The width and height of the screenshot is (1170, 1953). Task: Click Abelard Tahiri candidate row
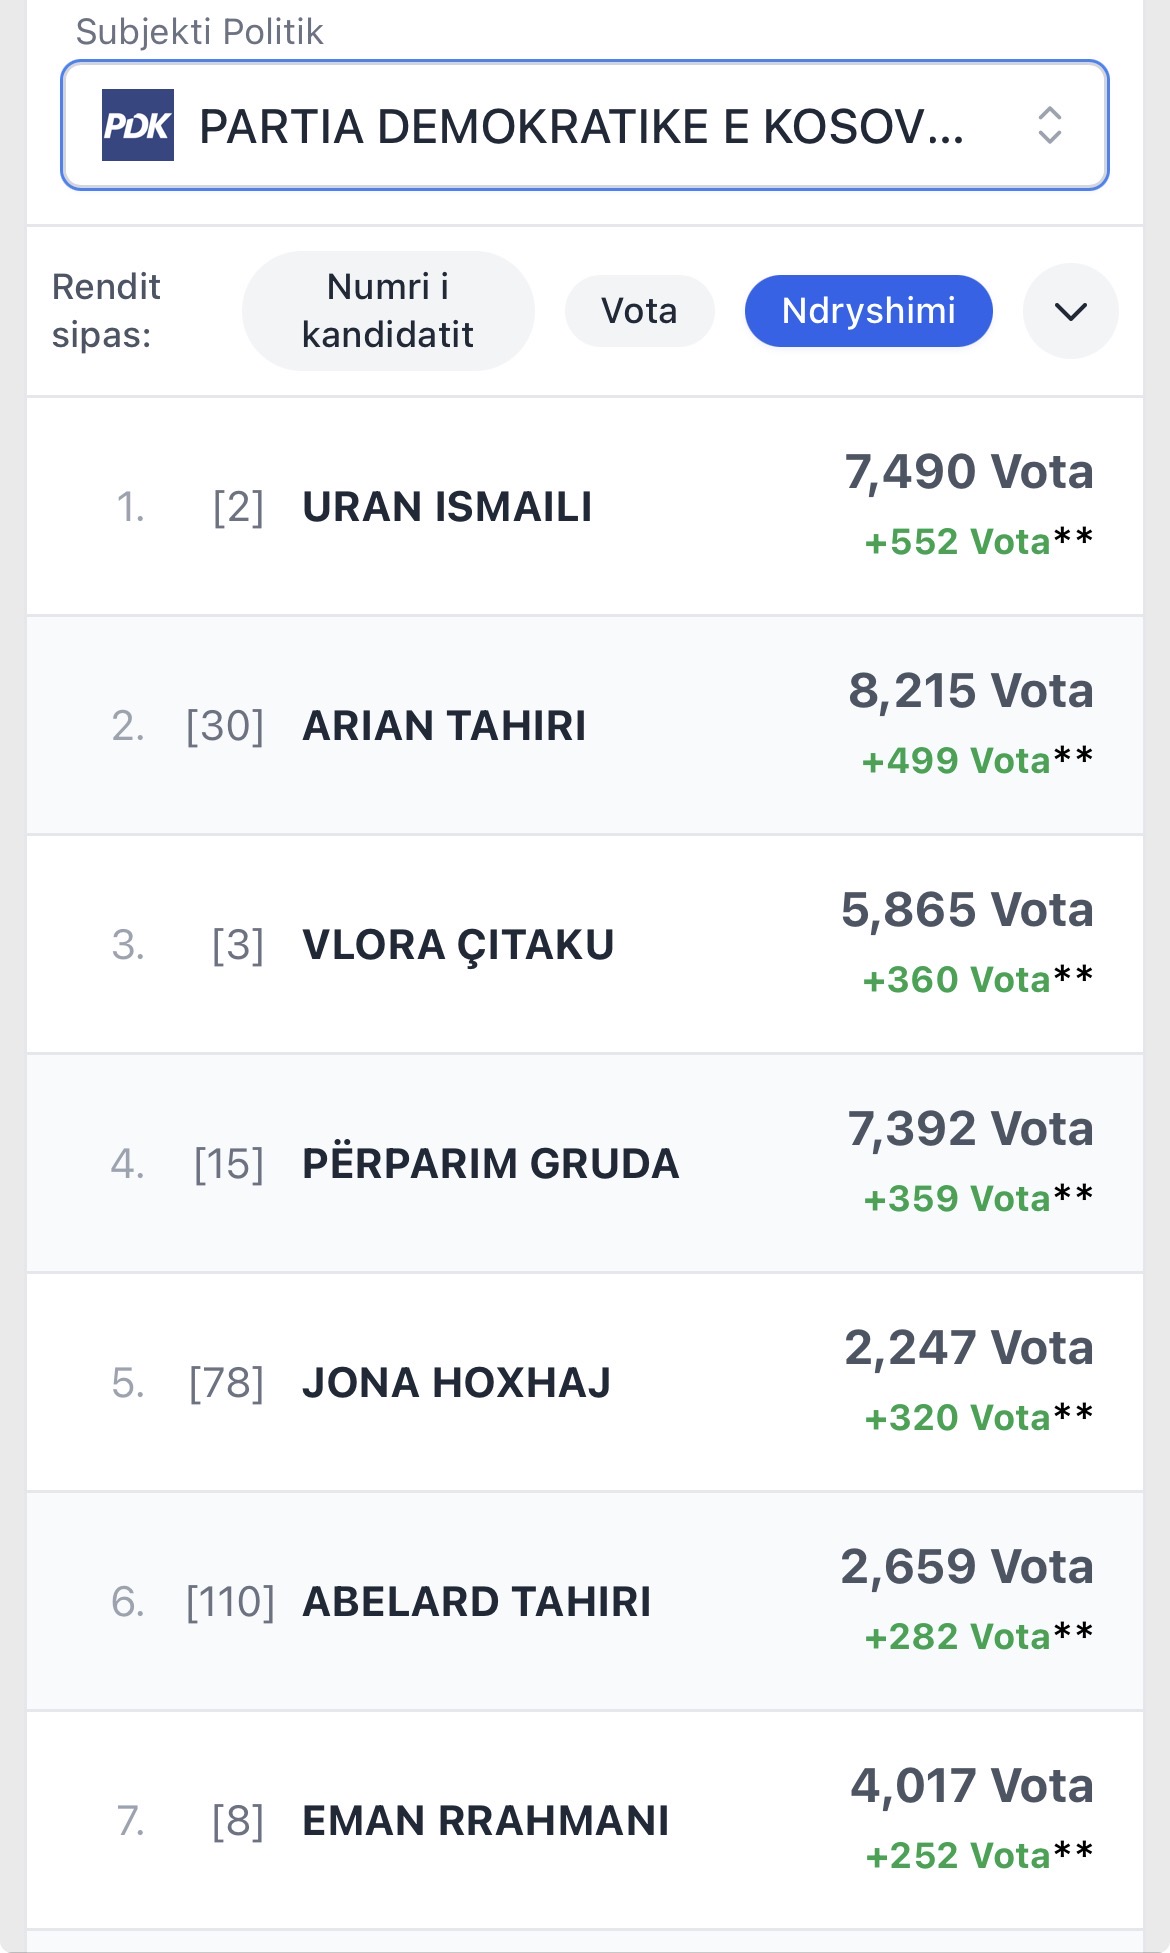[x=476, y=1602]
